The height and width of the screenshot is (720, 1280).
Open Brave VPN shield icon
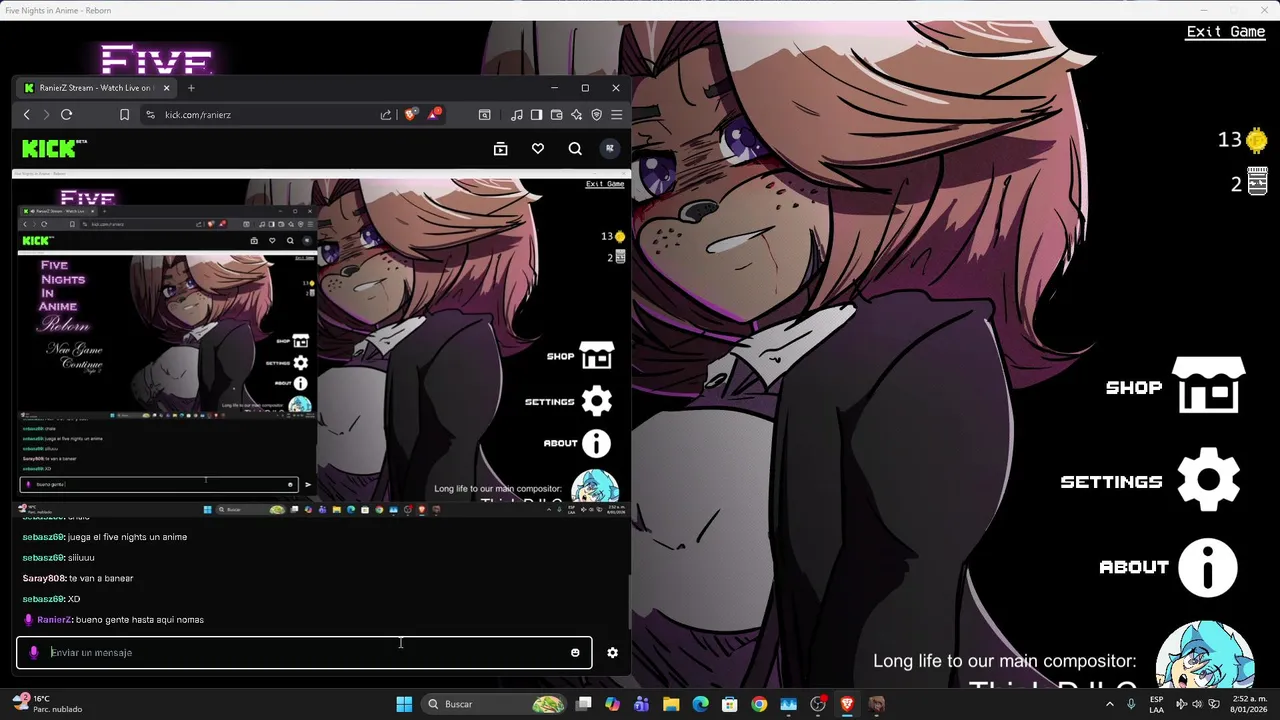(x=596, y=115)
